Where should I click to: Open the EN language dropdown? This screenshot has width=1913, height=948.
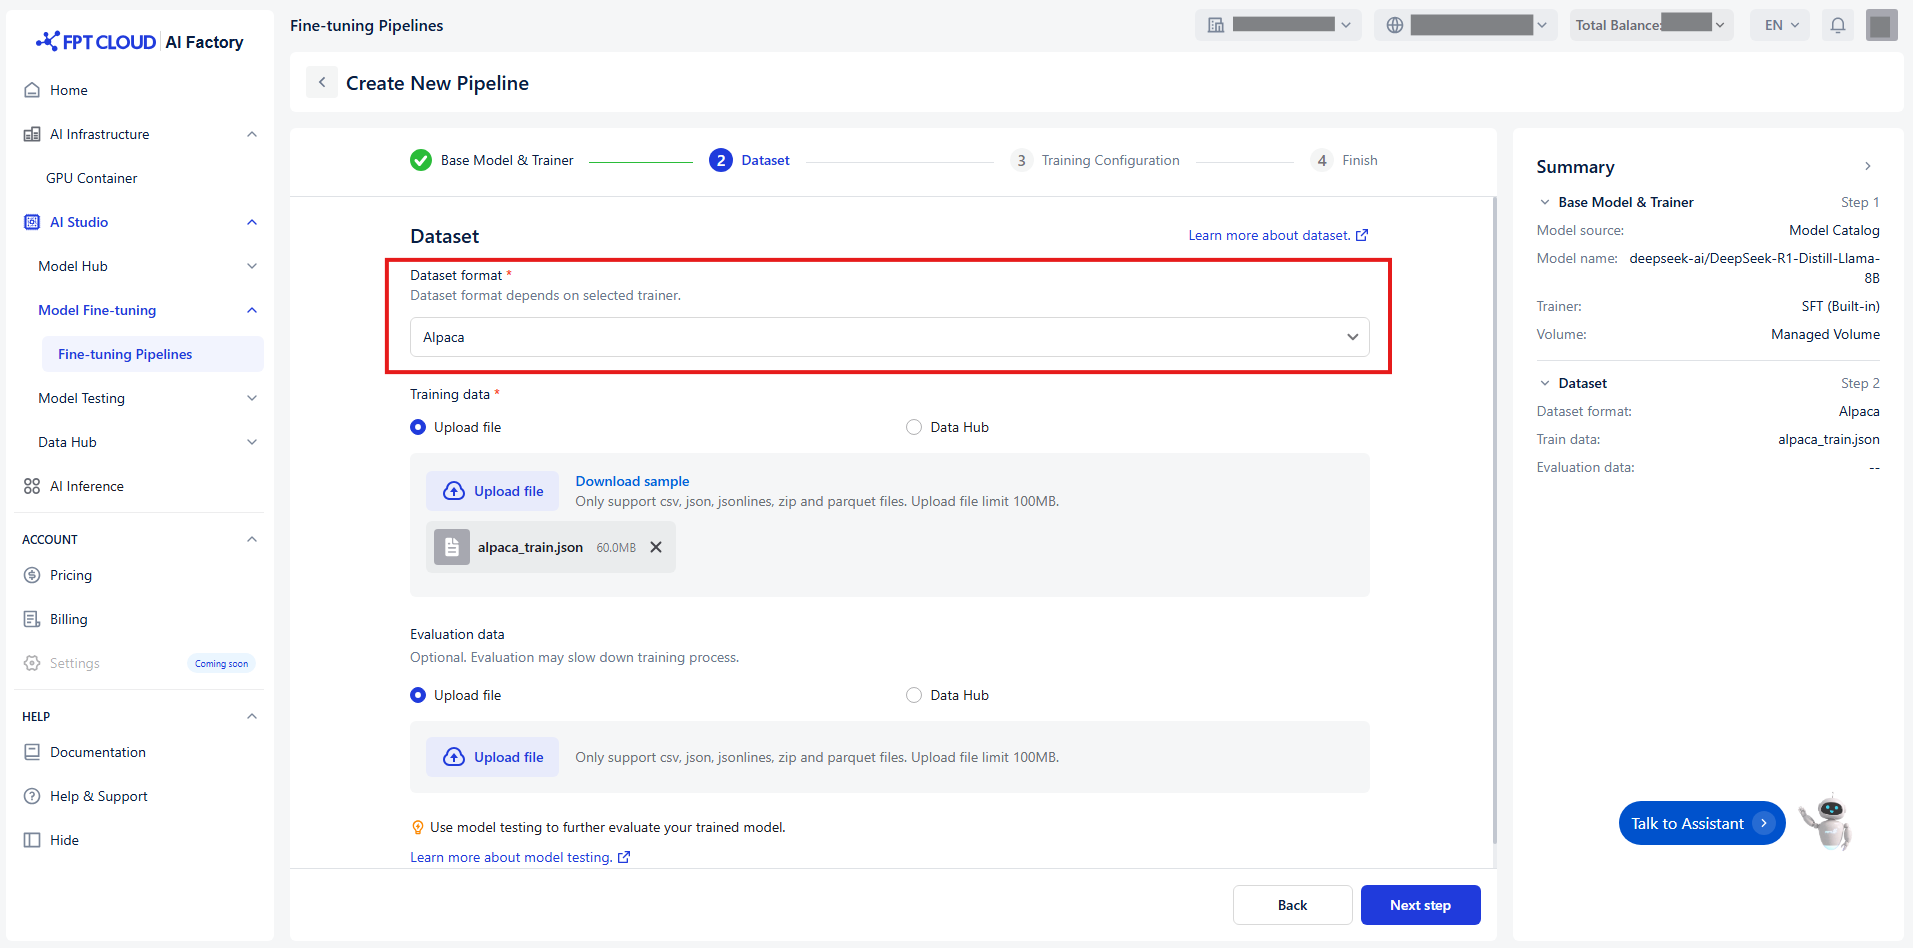pyautogui.click(x=1781, y=25)
